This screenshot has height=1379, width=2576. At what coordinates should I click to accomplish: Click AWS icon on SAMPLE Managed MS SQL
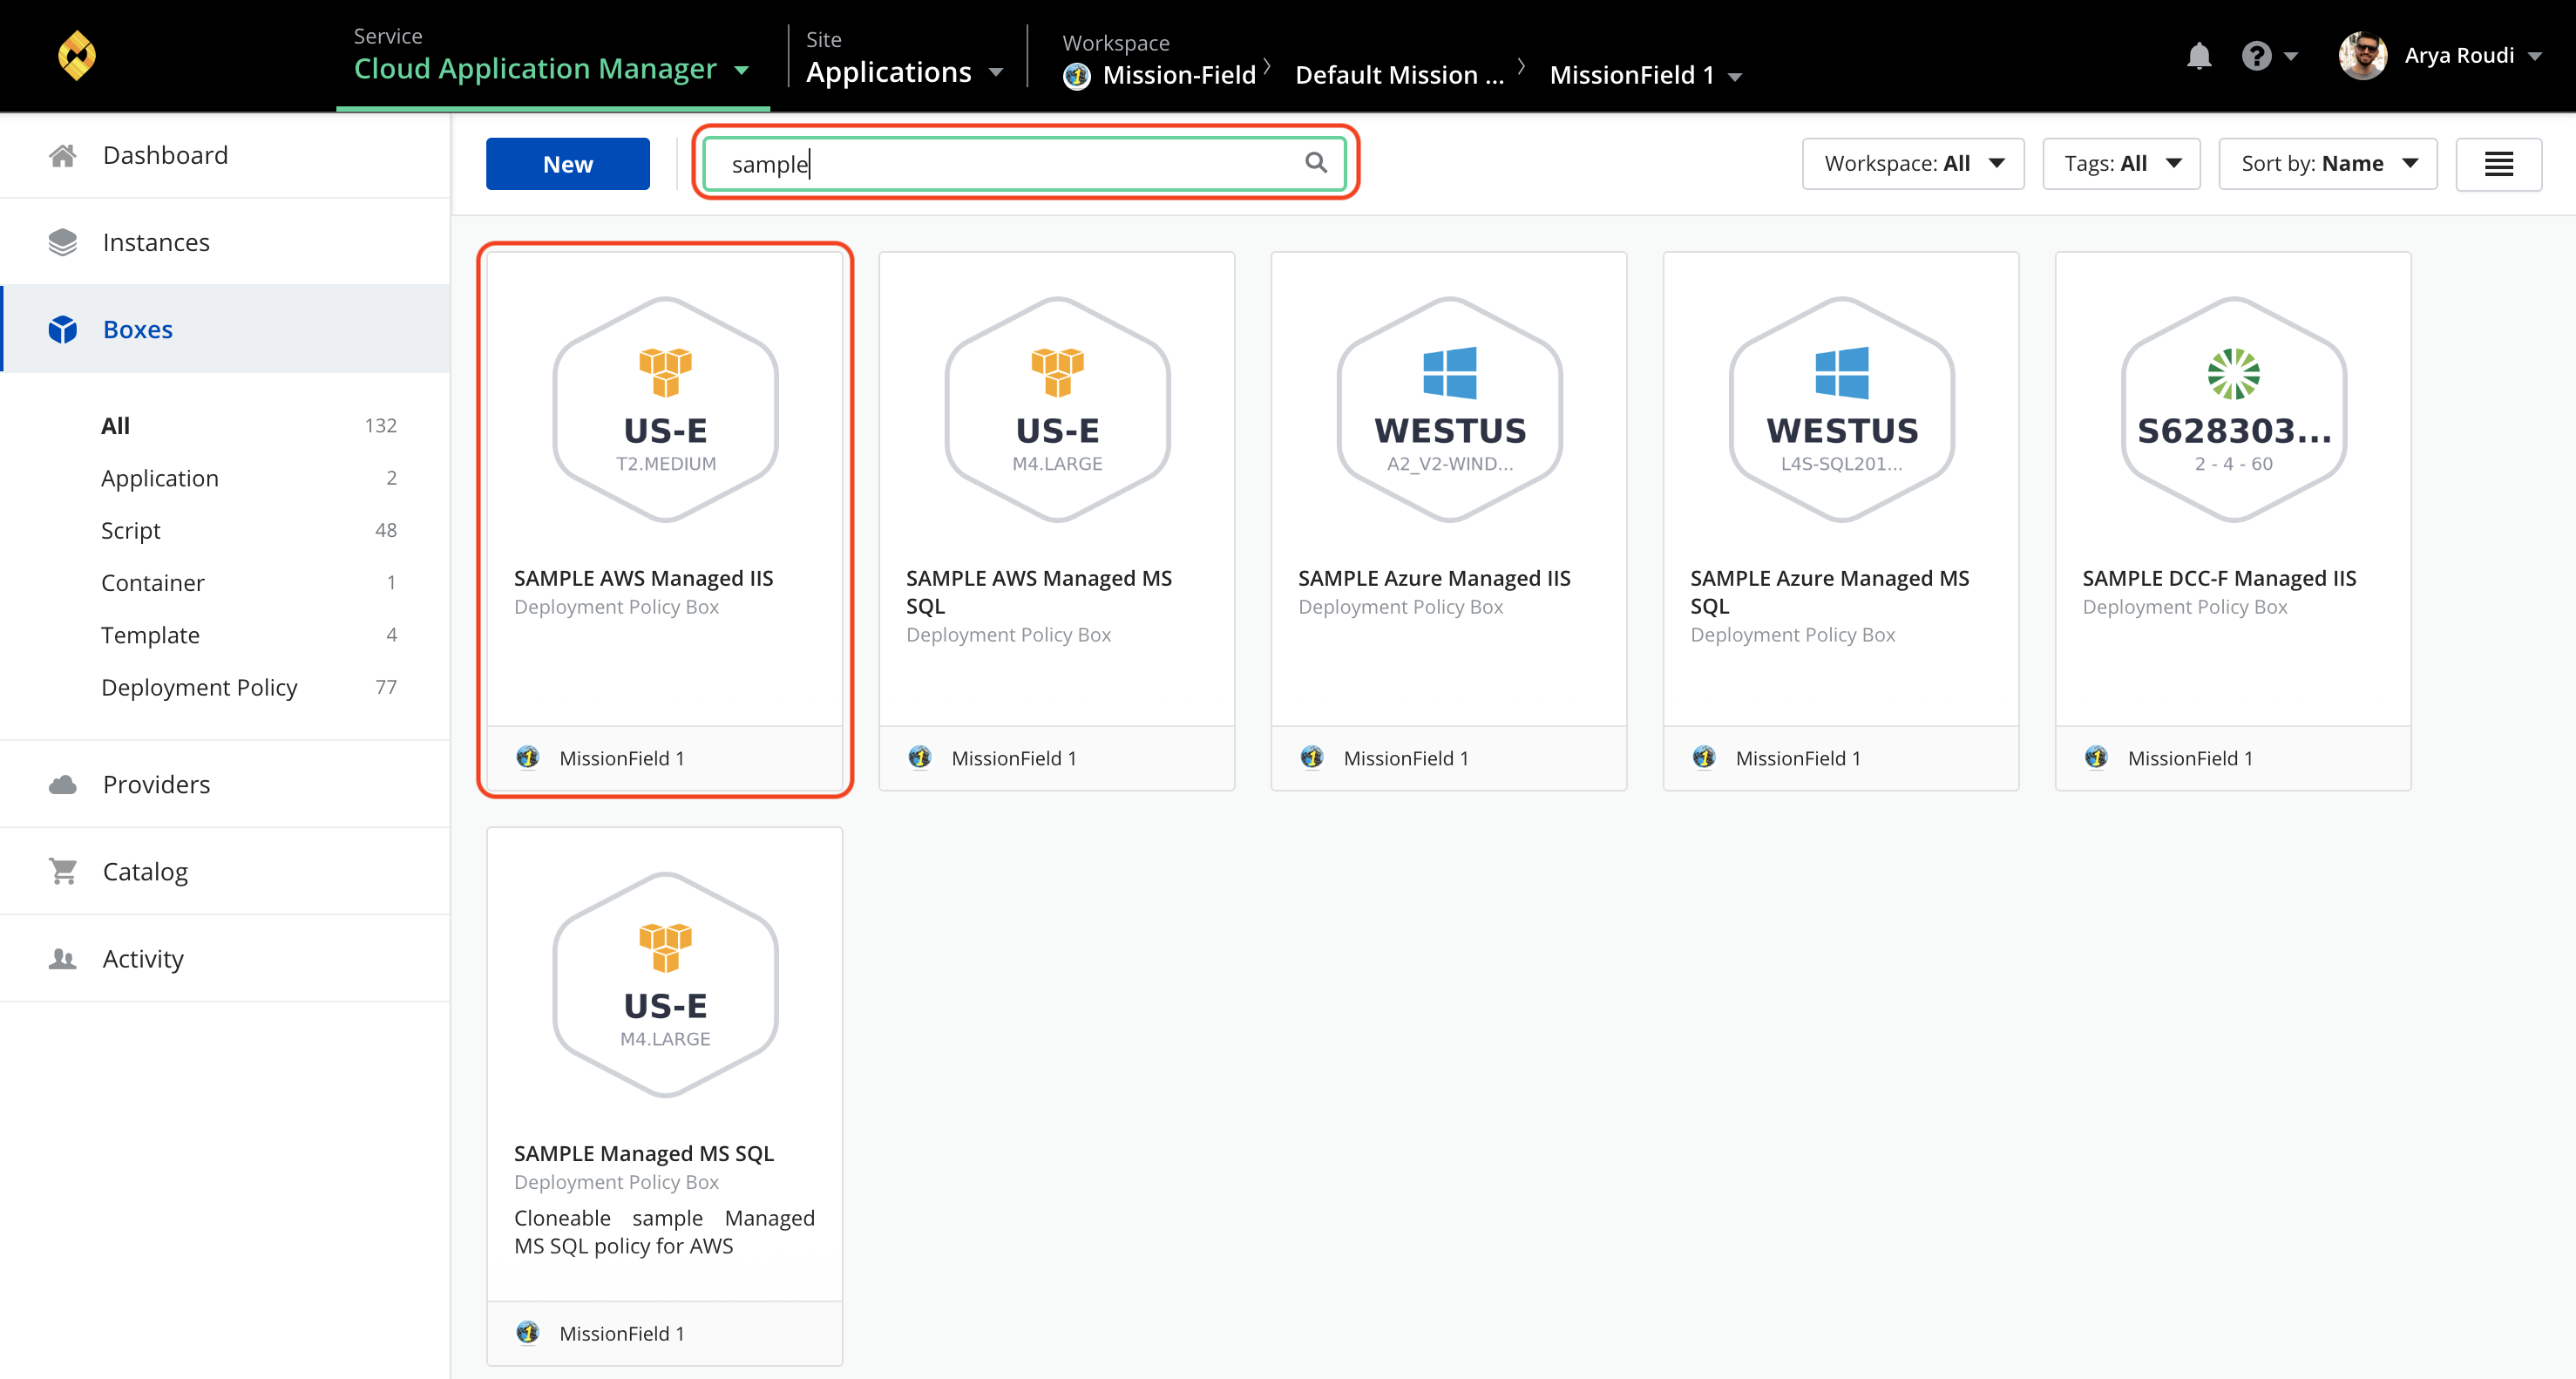tap(665, 947)
